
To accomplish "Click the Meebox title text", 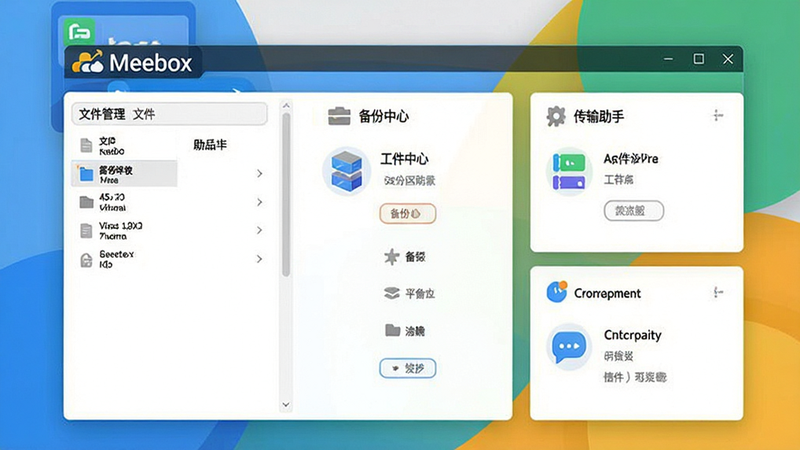I will coord(151,63).
